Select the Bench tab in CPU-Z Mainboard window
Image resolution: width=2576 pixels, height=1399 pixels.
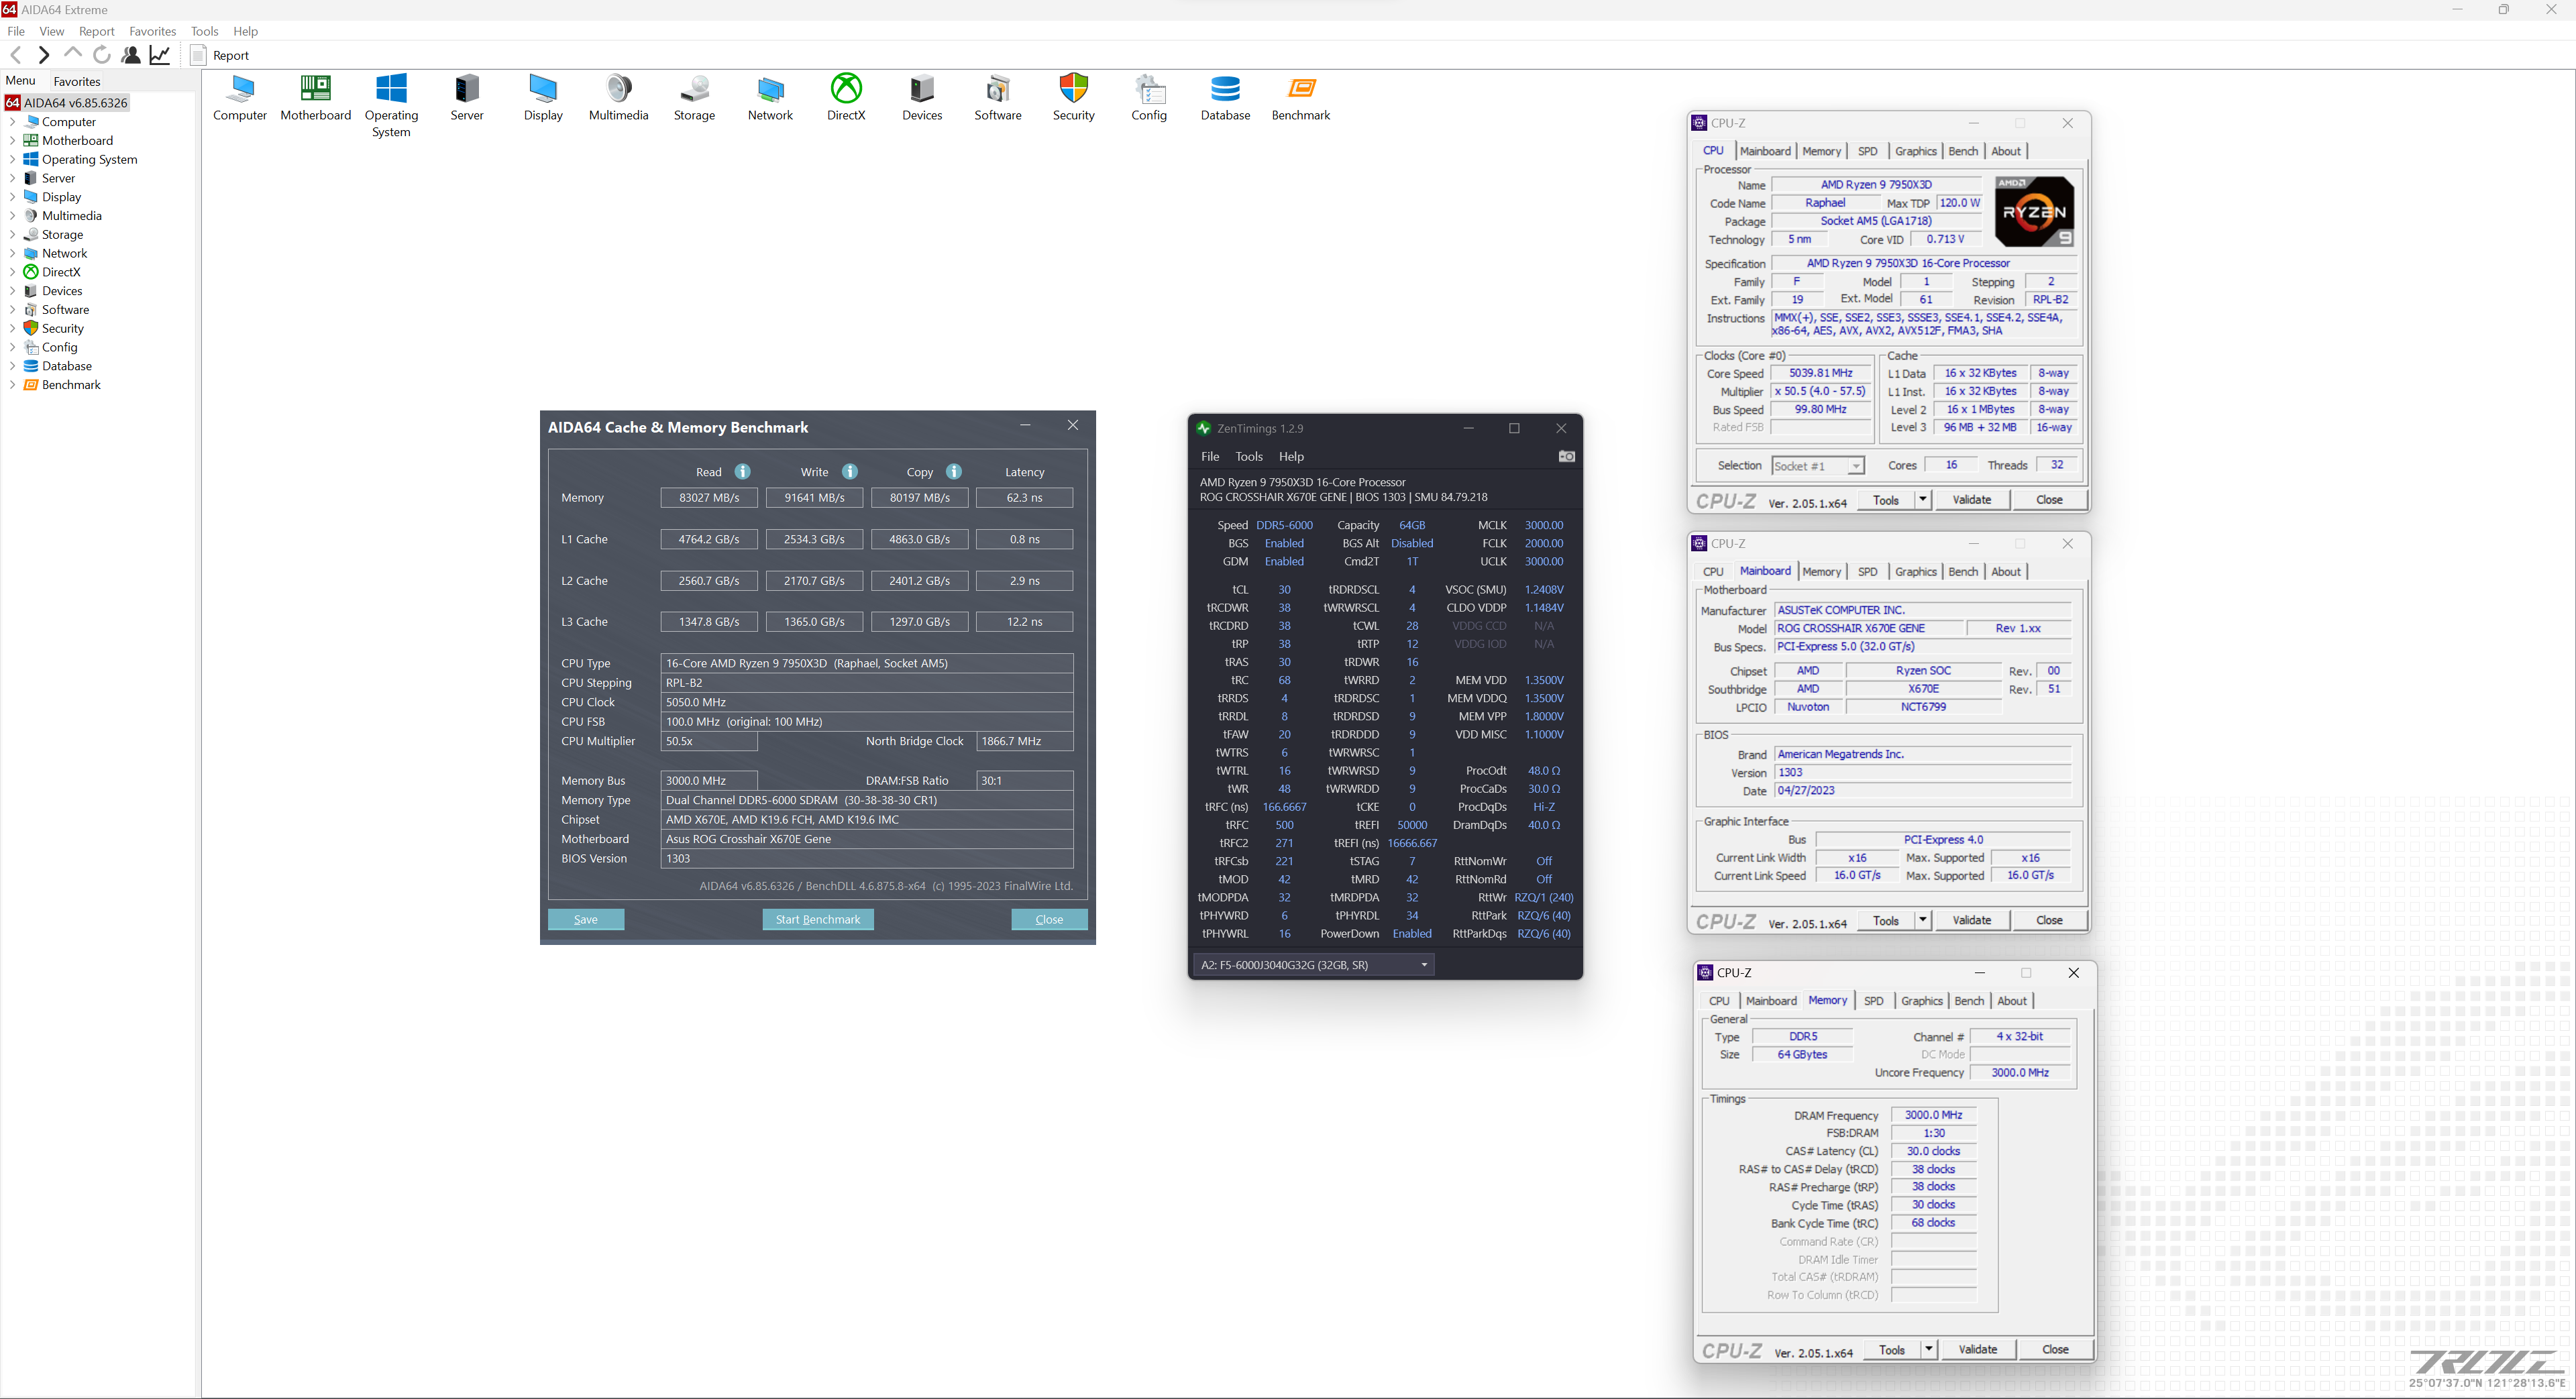(x=1963, y=571)
